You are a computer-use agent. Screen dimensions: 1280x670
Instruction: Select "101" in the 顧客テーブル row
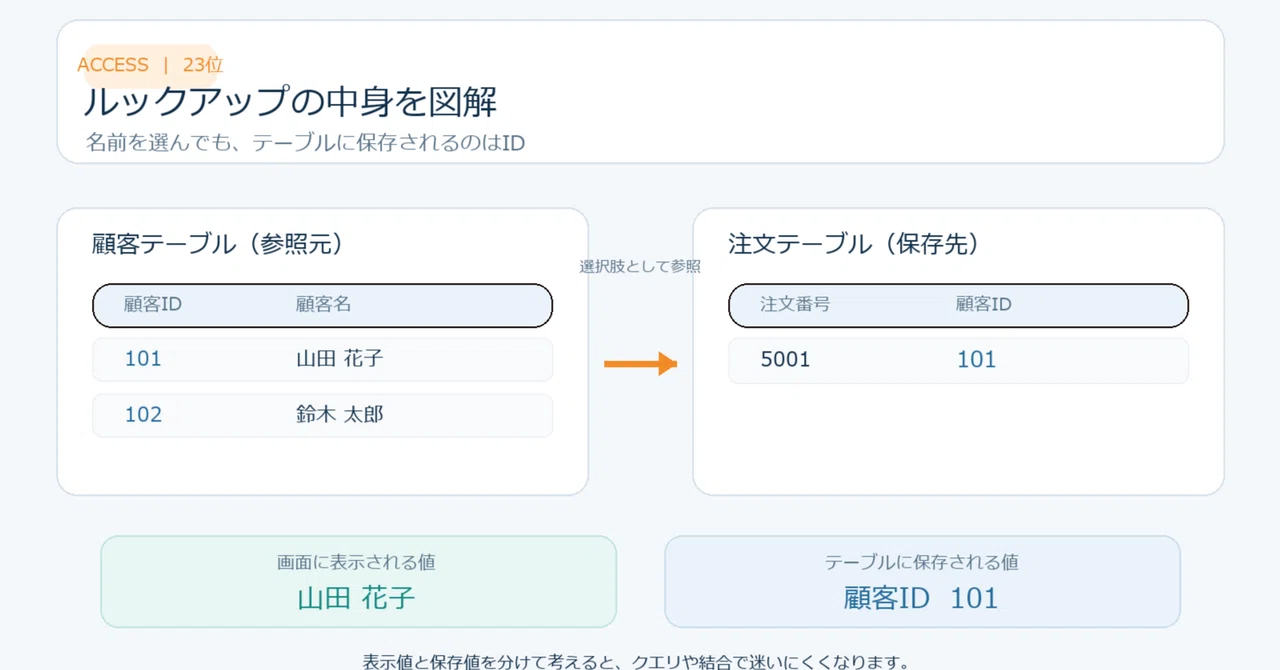tap(143, 359)
